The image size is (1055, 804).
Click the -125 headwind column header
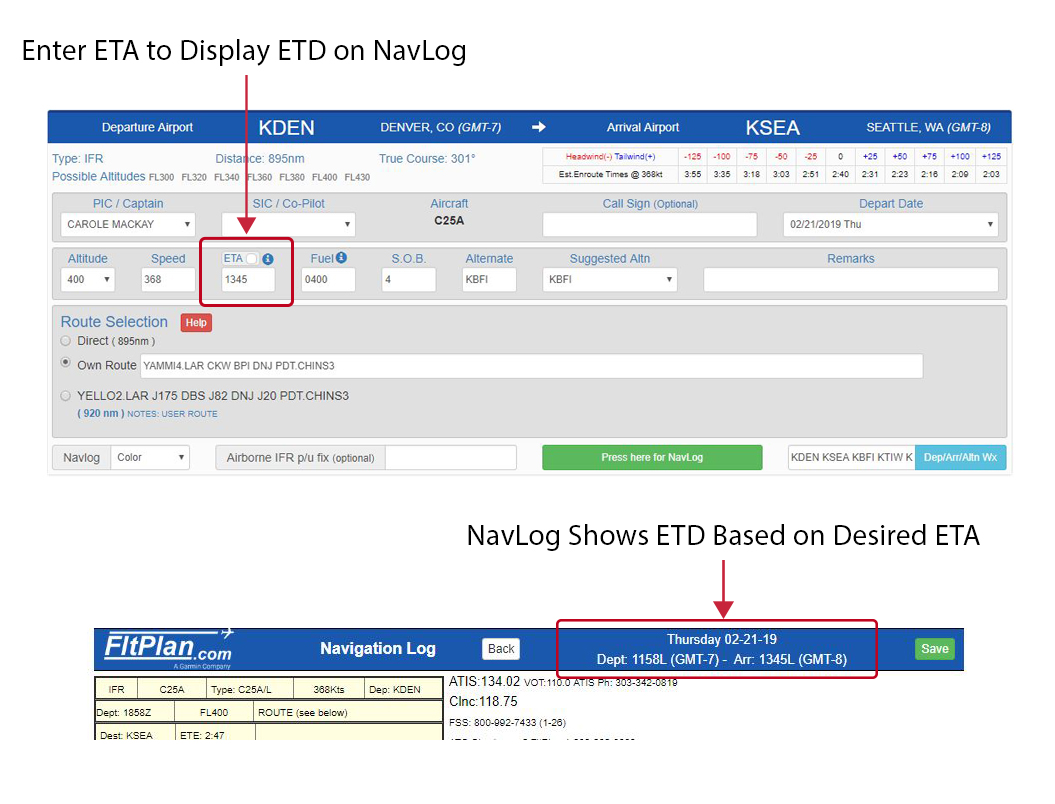pos(692,156)
